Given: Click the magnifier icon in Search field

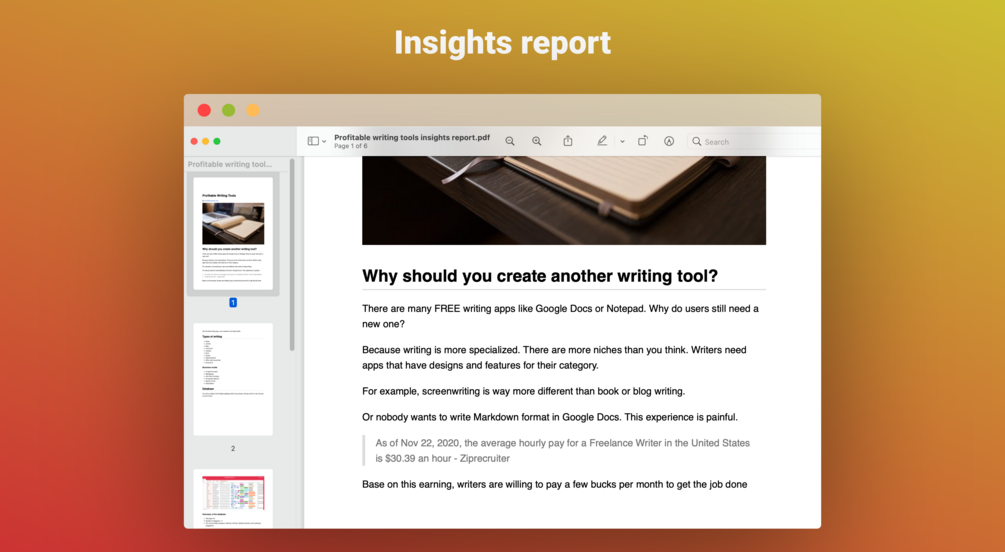Looking at the screenshot, I should coord(697,142).
